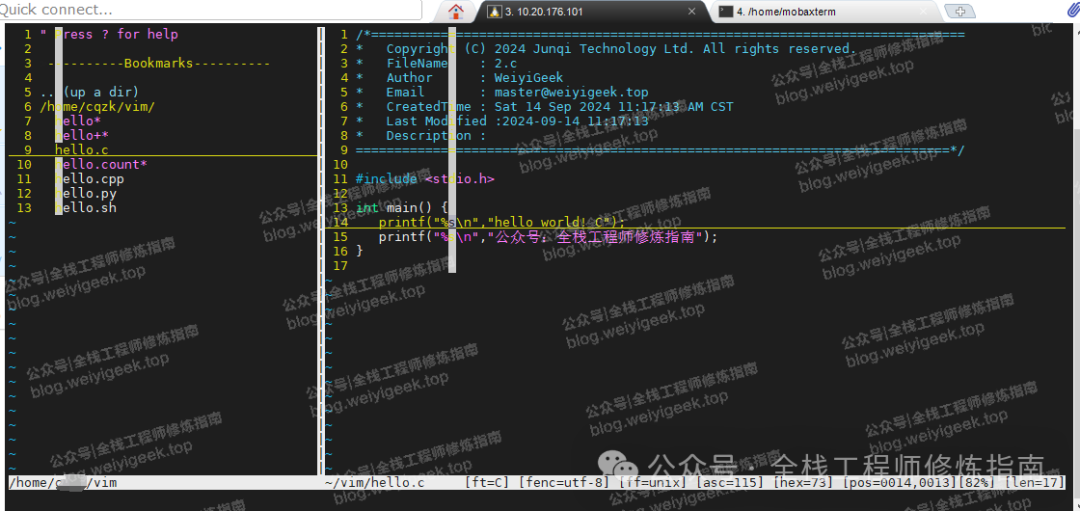Open a new tab with the plus button

pyautogui.click(x=959, y=11)
